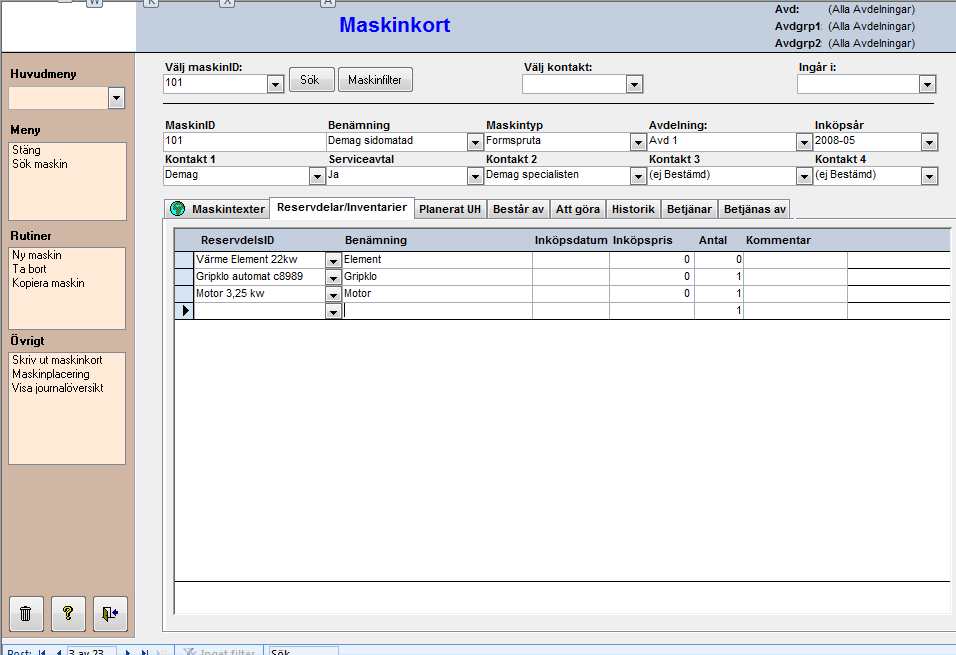Choose Maskinplacering under Övrigt

51,374
